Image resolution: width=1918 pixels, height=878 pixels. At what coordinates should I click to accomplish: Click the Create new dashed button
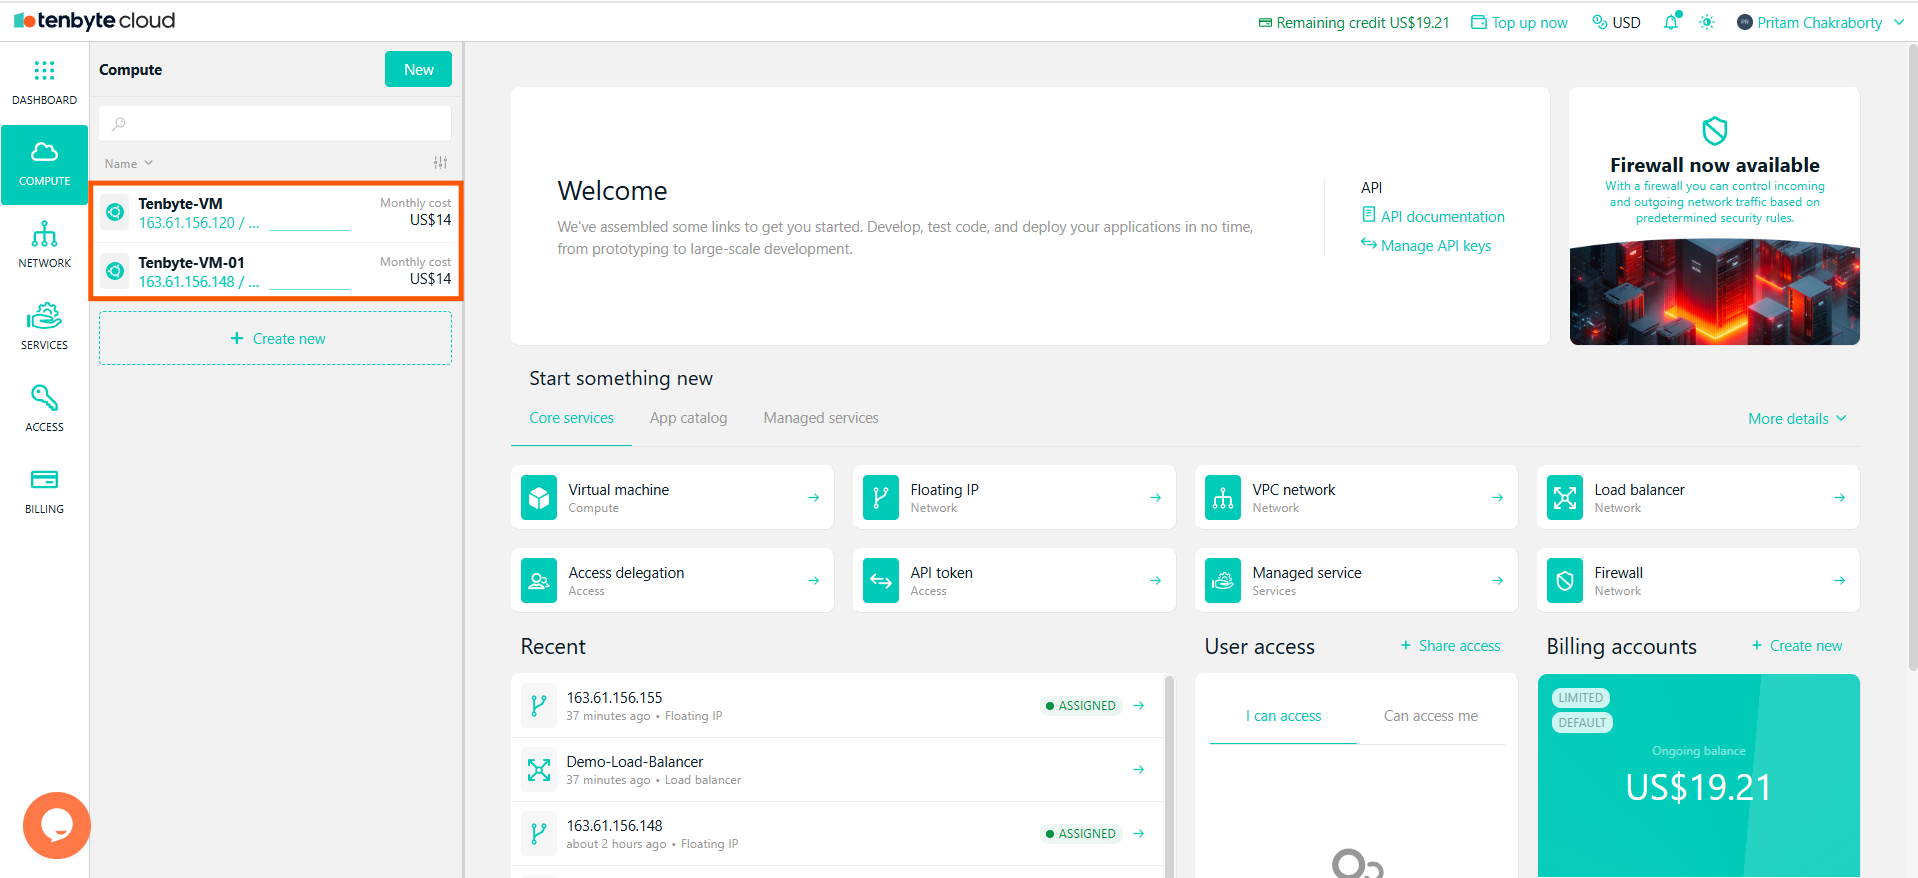[x=275, y=338]
